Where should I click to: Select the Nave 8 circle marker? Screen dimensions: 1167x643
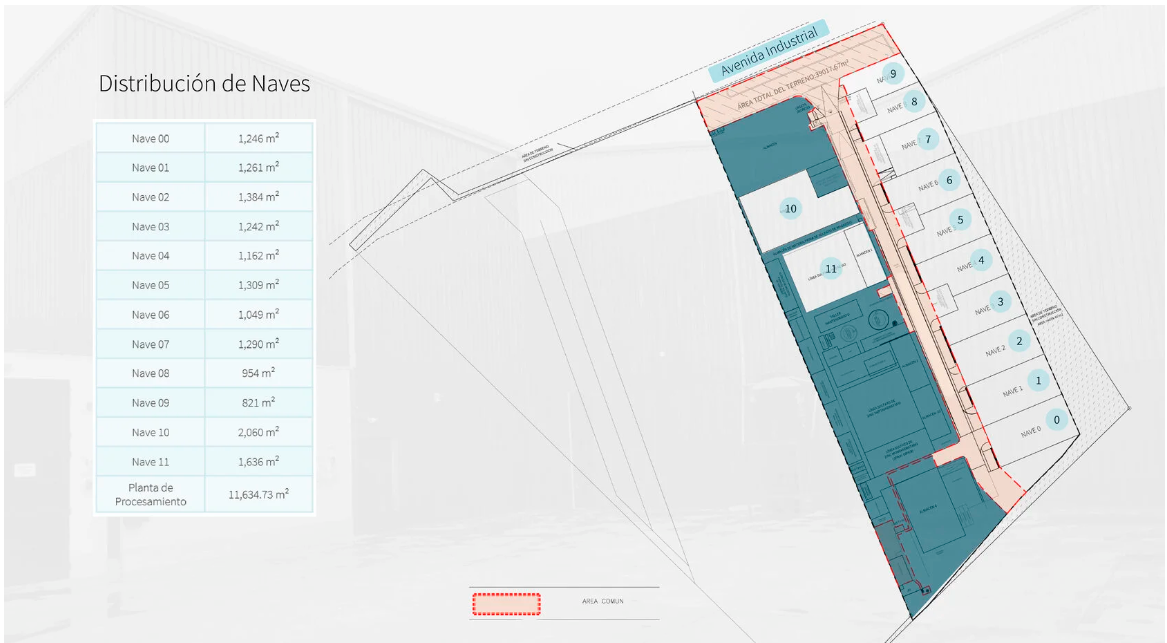[914, 101]
